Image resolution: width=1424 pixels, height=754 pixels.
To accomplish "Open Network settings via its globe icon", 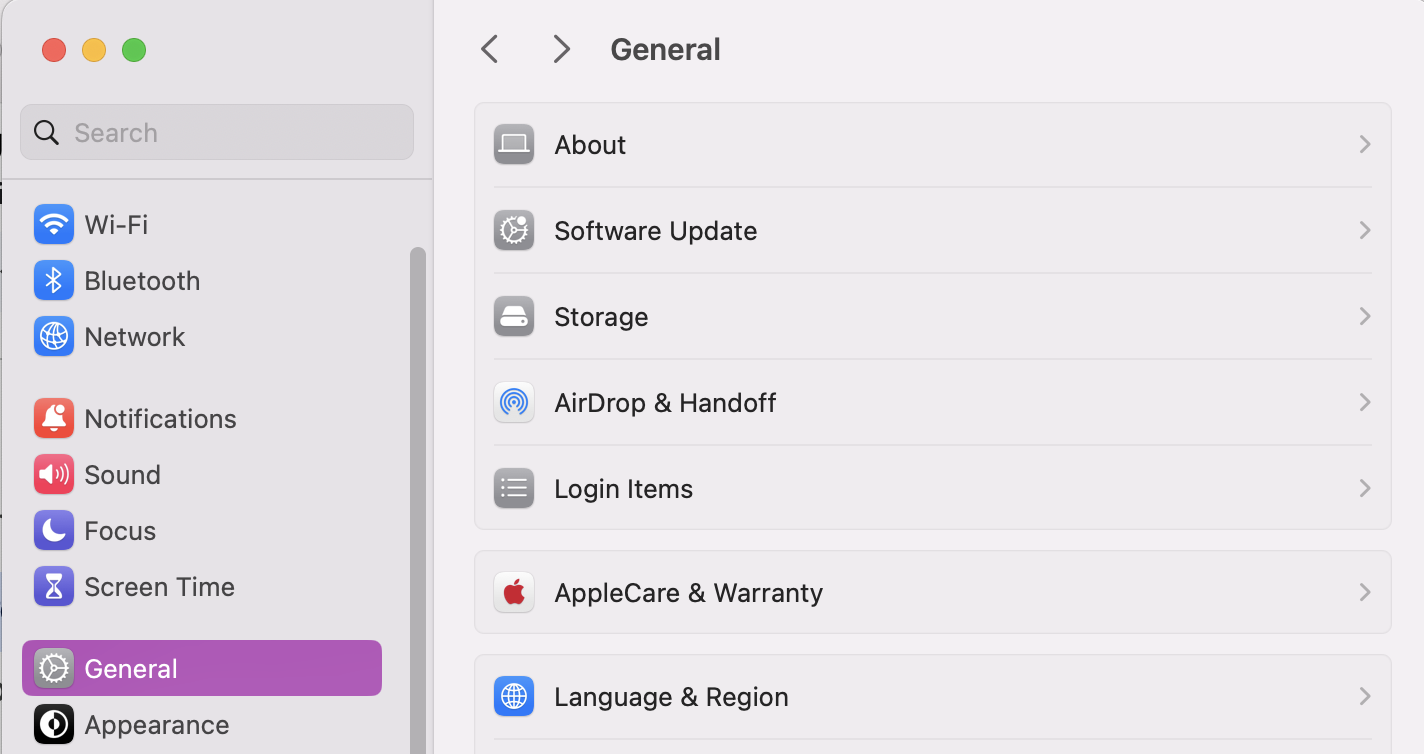I will tap(53, 336).
